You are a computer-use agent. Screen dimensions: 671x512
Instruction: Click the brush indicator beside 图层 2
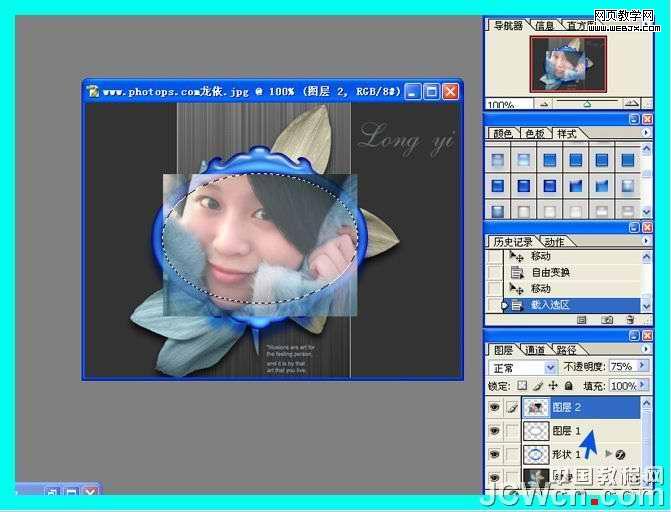512,408
